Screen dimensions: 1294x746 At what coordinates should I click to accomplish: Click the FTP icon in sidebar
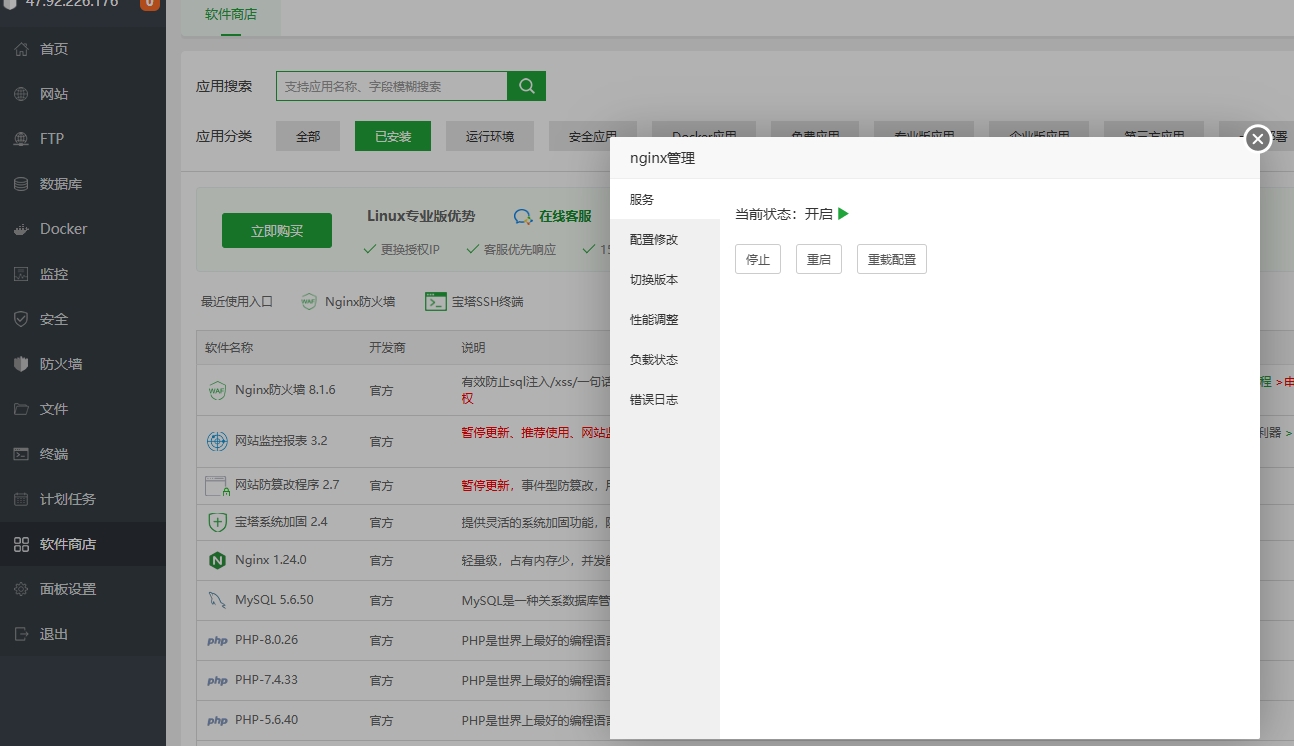[21, 139]
